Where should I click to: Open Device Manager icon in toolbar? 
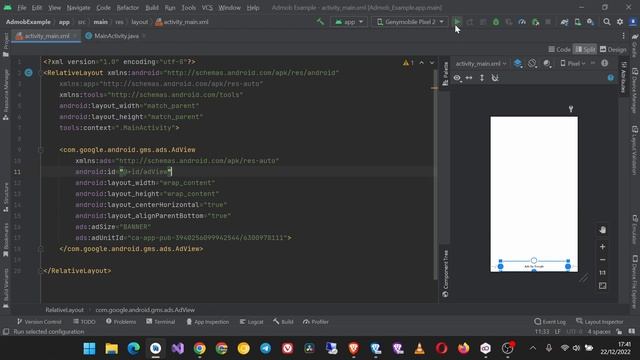pos(578,22)
